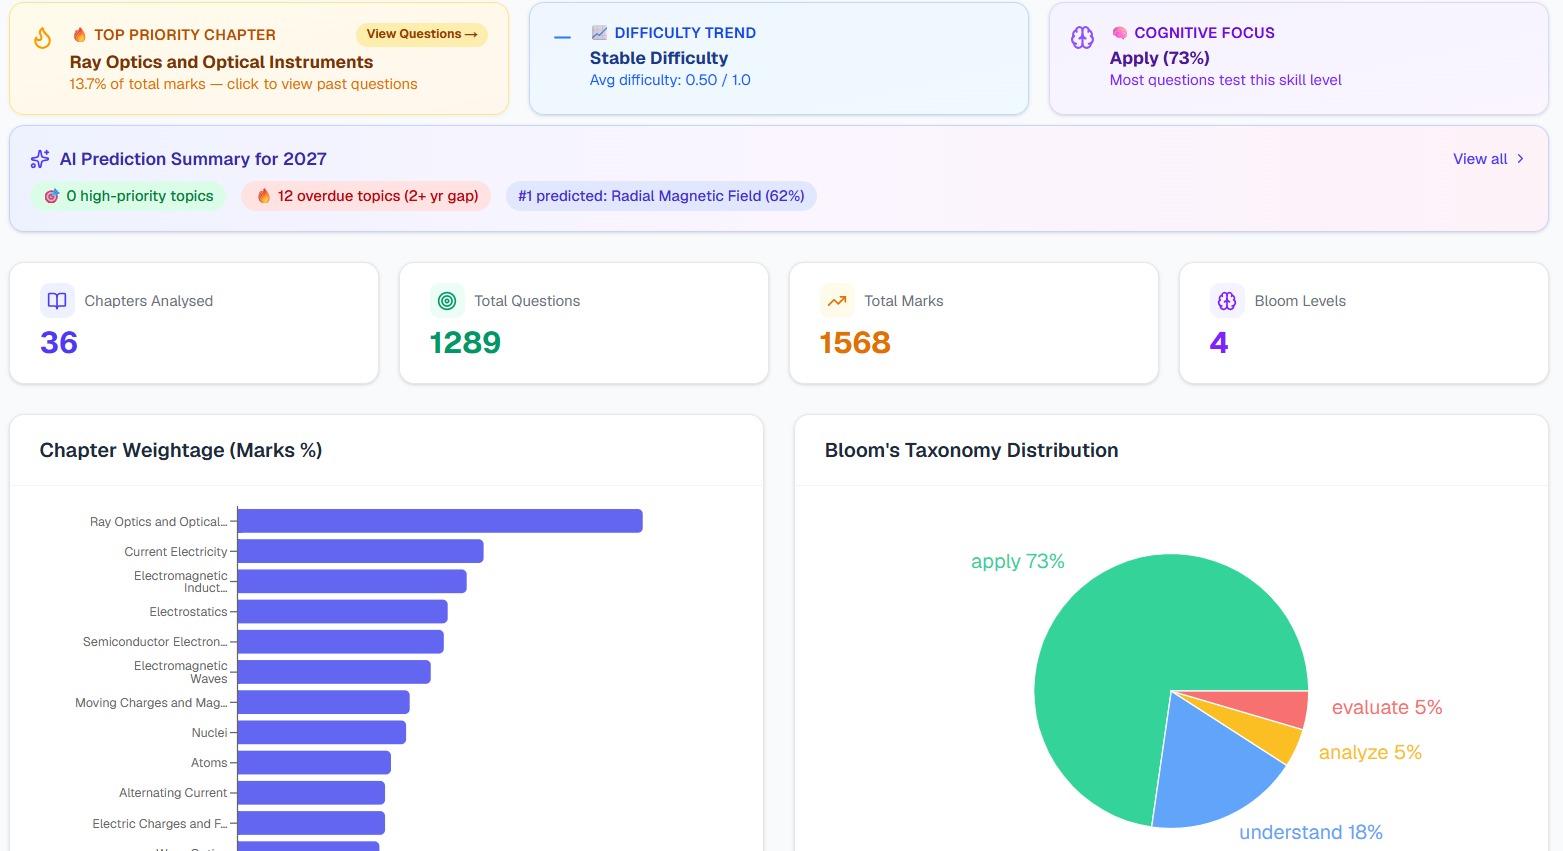Click the 'apply 73%' pie label
Image resolution: width=1563 pixels, height=851 pixels.
tap(1017, 562)
